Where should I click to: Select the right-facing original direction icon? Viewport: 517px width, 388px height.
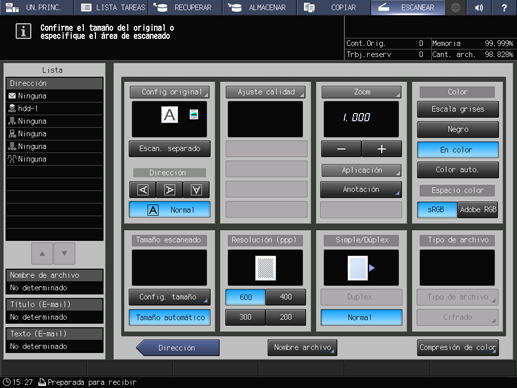[x=169, y=190]
